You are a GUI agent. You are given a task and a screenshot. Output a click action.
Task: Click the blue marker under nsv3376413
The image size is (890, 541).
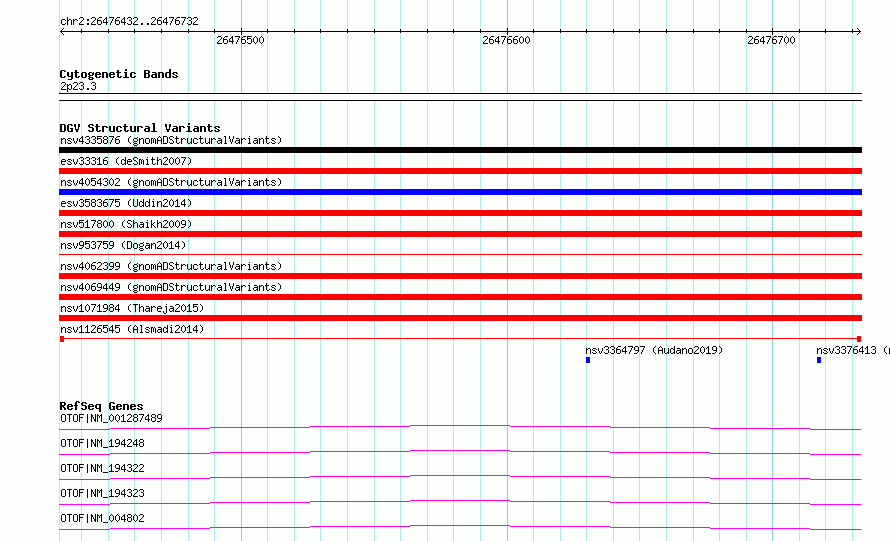click(819, 360)
